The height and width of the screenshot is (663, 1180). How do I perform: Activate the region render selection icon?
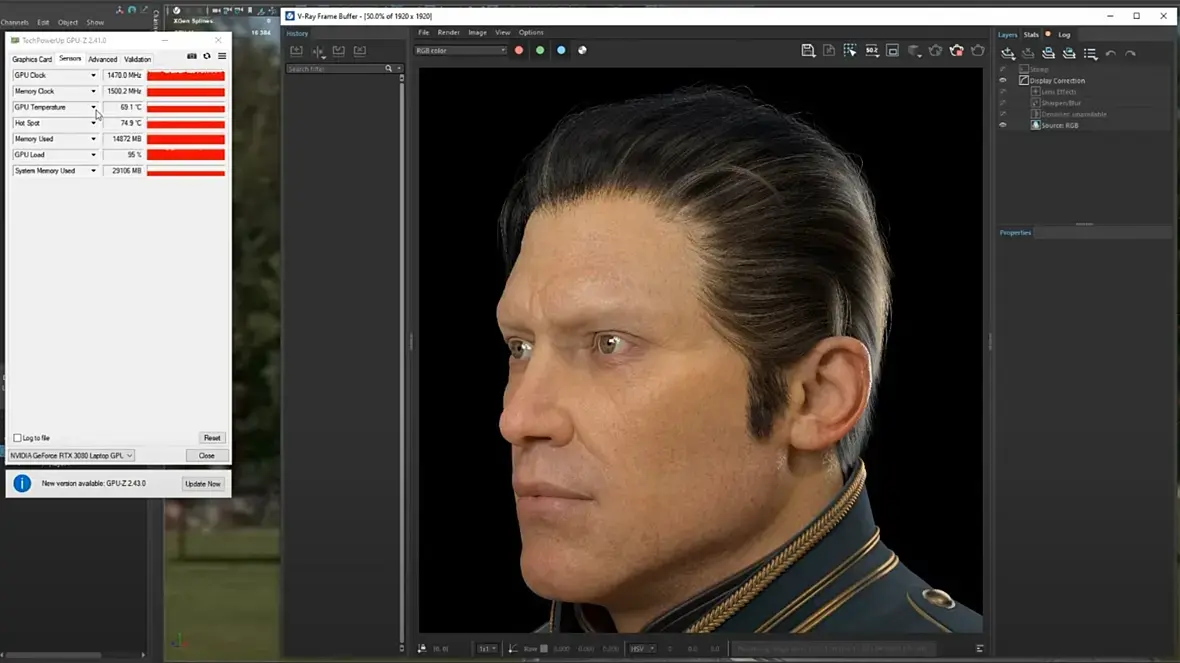(x=850, y=50)
